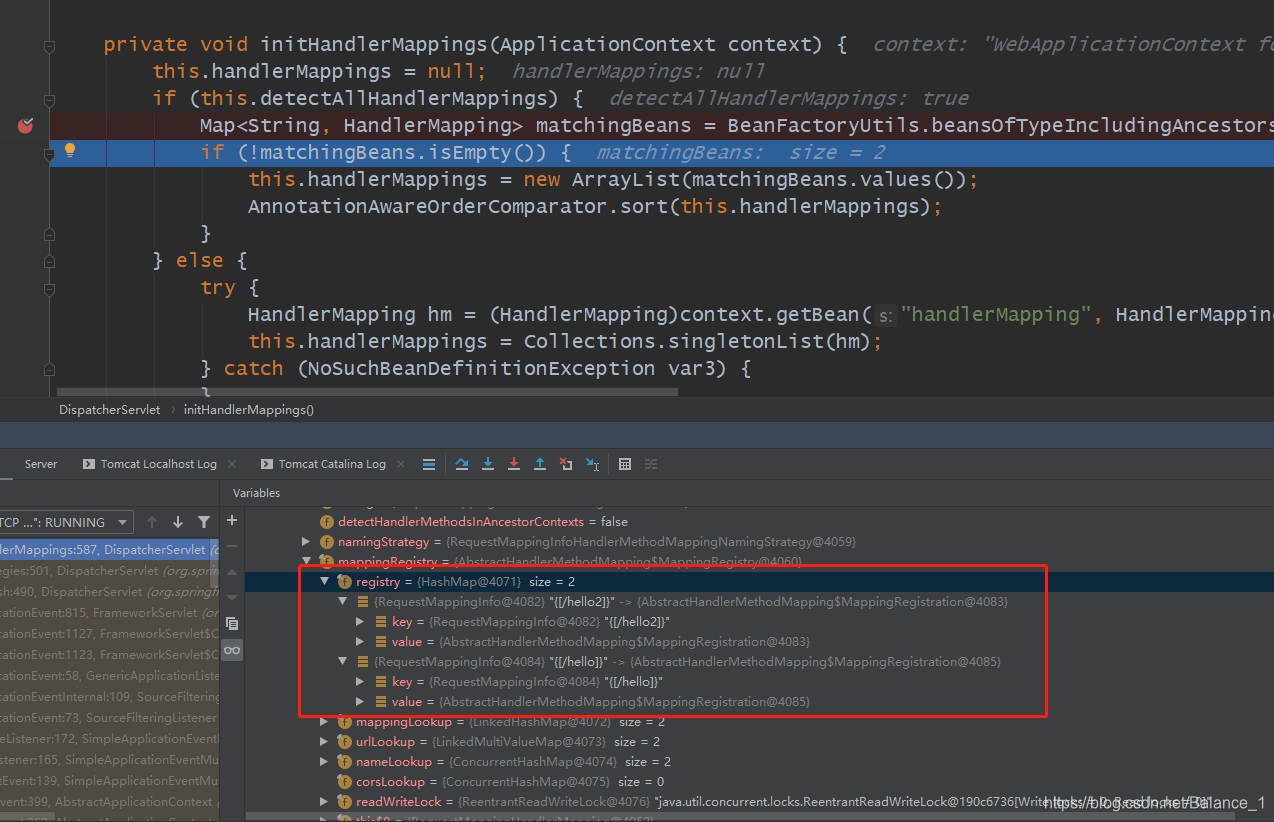The image size is (1274, 822).
Task: Click initHandlerMappings() in the breadcrumb bar
Action: coord(248,410)
